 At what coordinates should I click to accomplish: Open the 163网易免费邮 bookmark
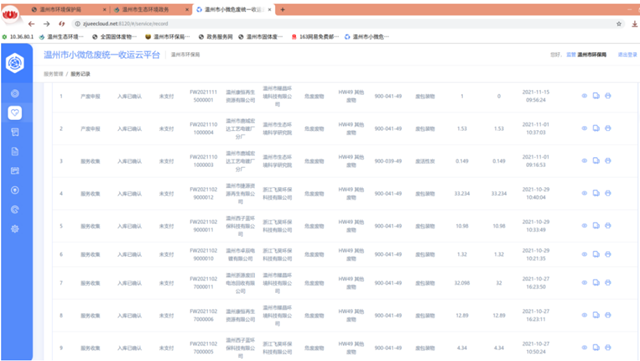click(315, 37)
